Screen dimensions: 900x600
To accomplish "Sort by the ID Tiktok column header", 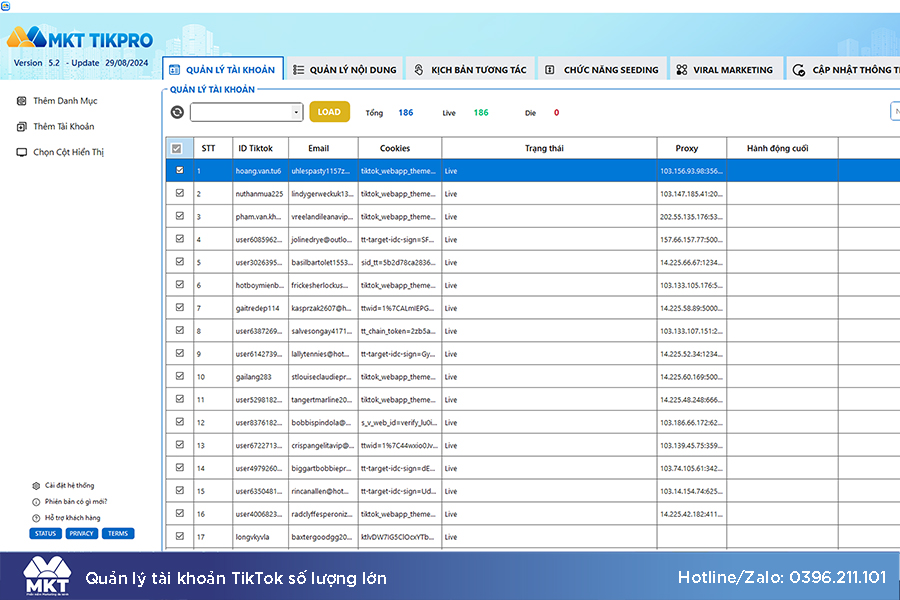I will click(261, 148).
